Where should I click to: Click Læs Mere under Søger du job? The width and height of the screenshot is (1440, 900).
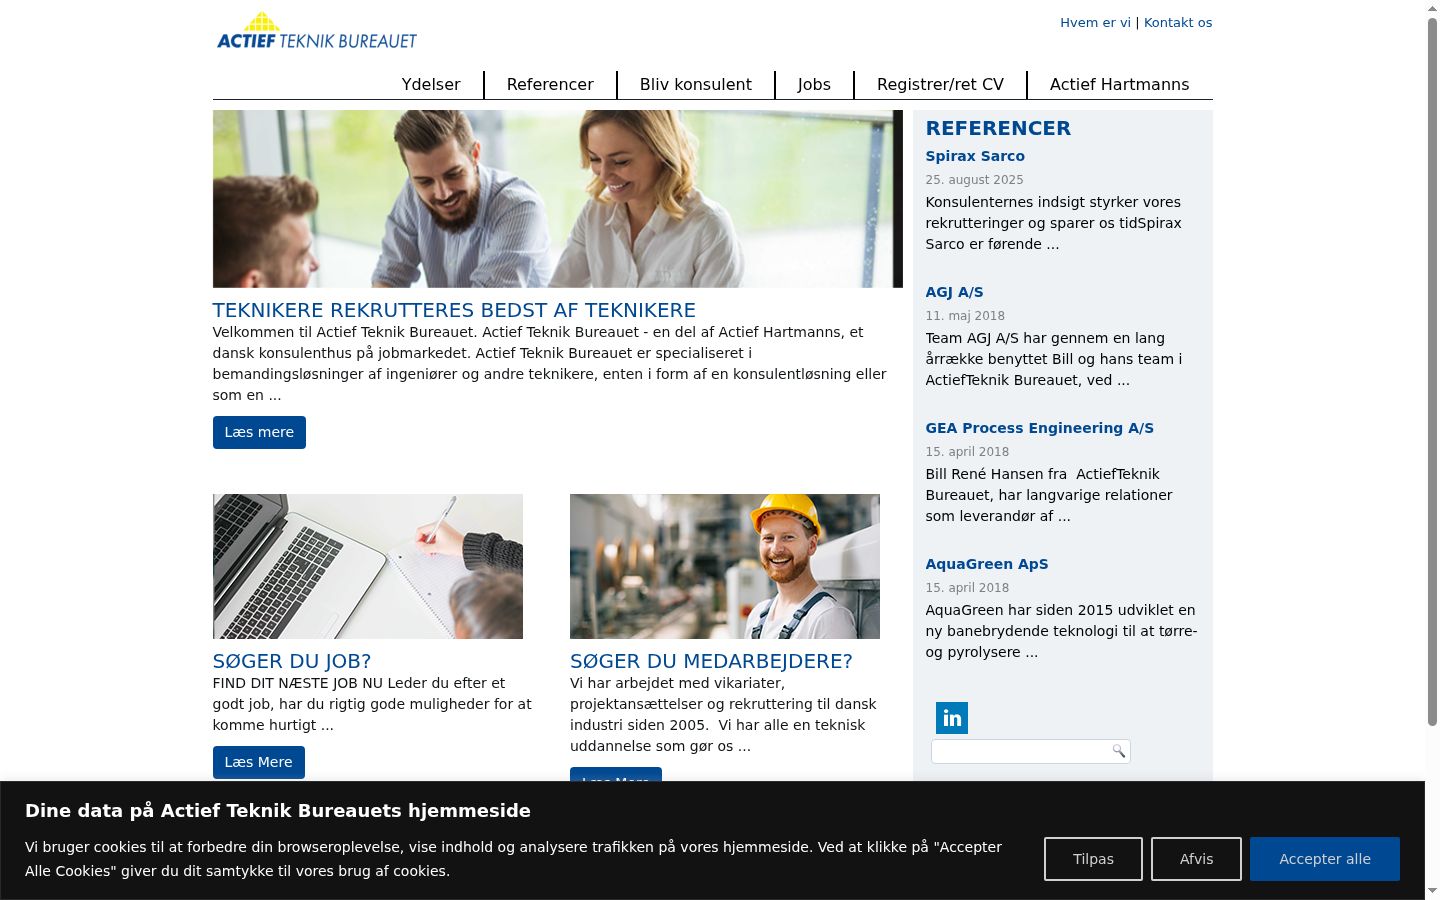click(x=258, y=762)
